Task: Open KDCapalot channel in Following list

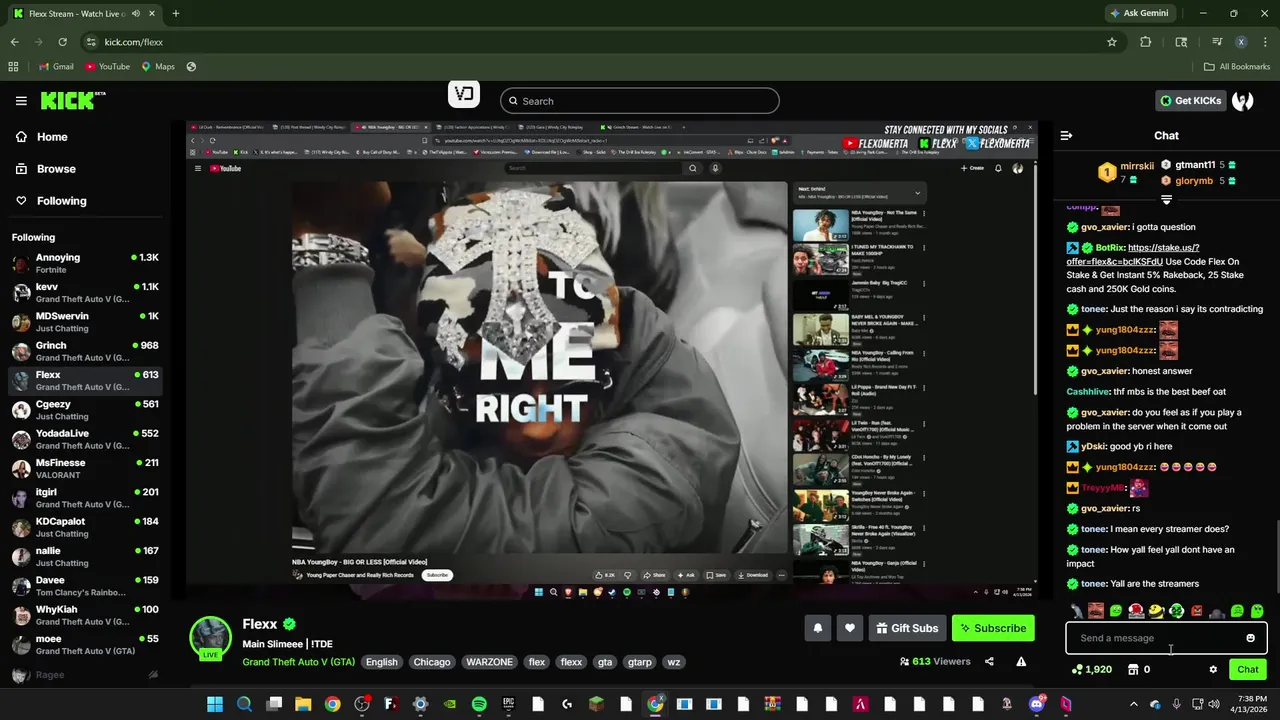Action: (85, 527)
